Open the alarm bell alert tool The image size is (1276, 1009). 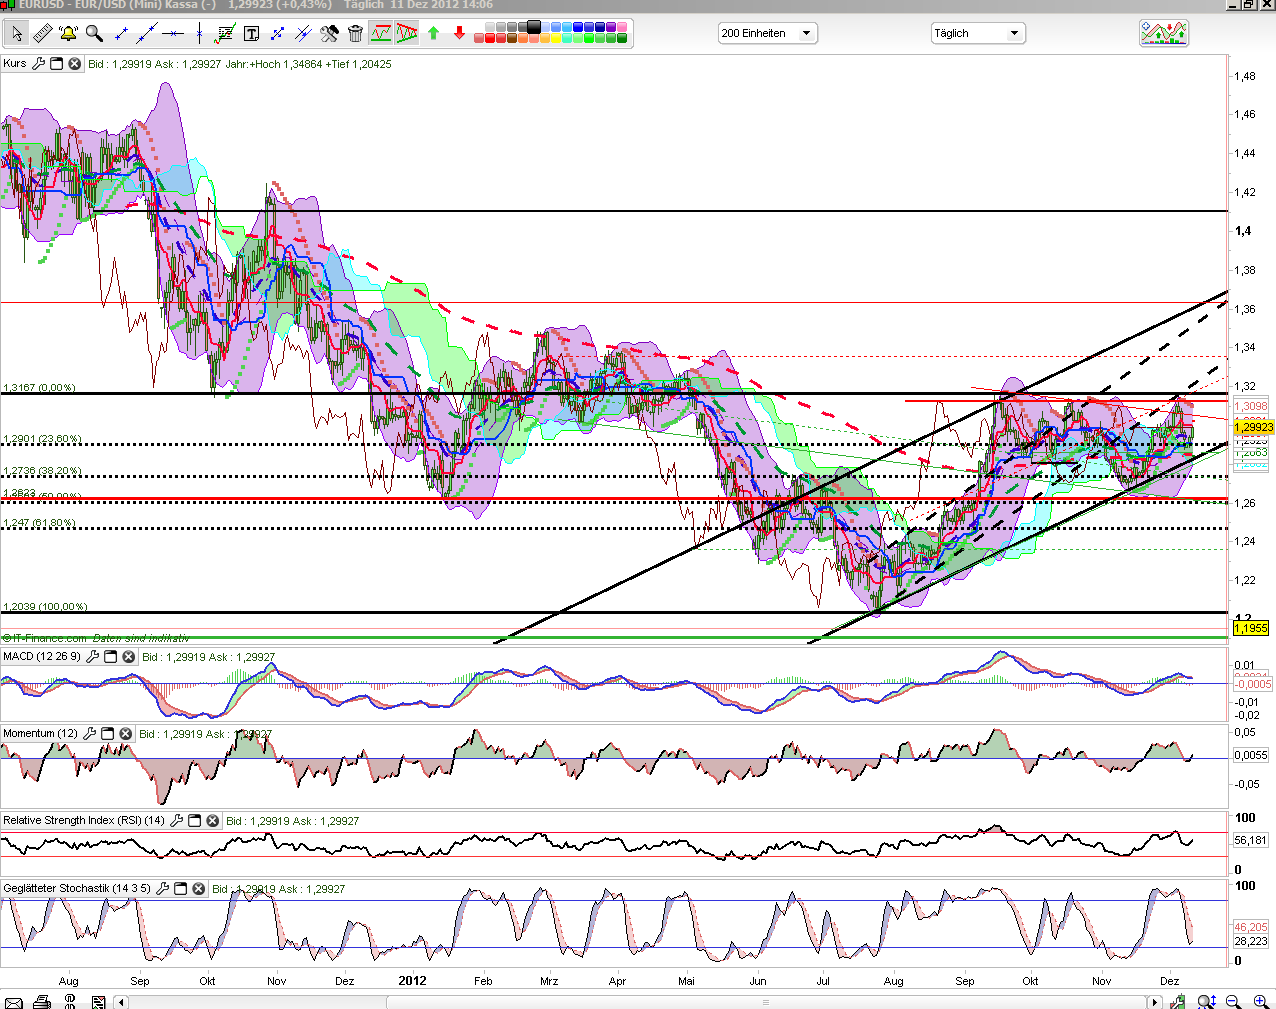(x=68, y=34)
